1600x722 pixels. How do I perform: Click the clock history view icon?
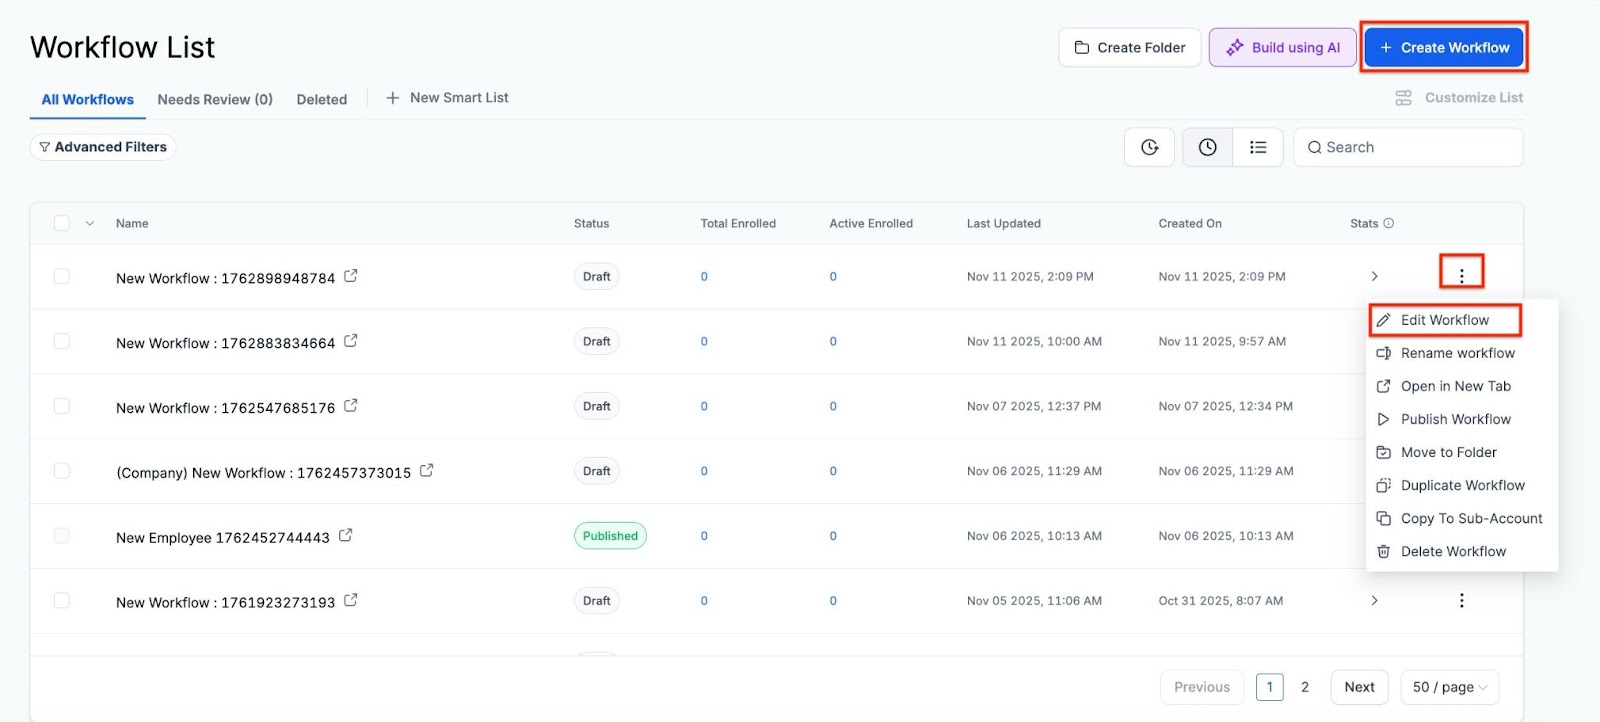point(1208,147)
